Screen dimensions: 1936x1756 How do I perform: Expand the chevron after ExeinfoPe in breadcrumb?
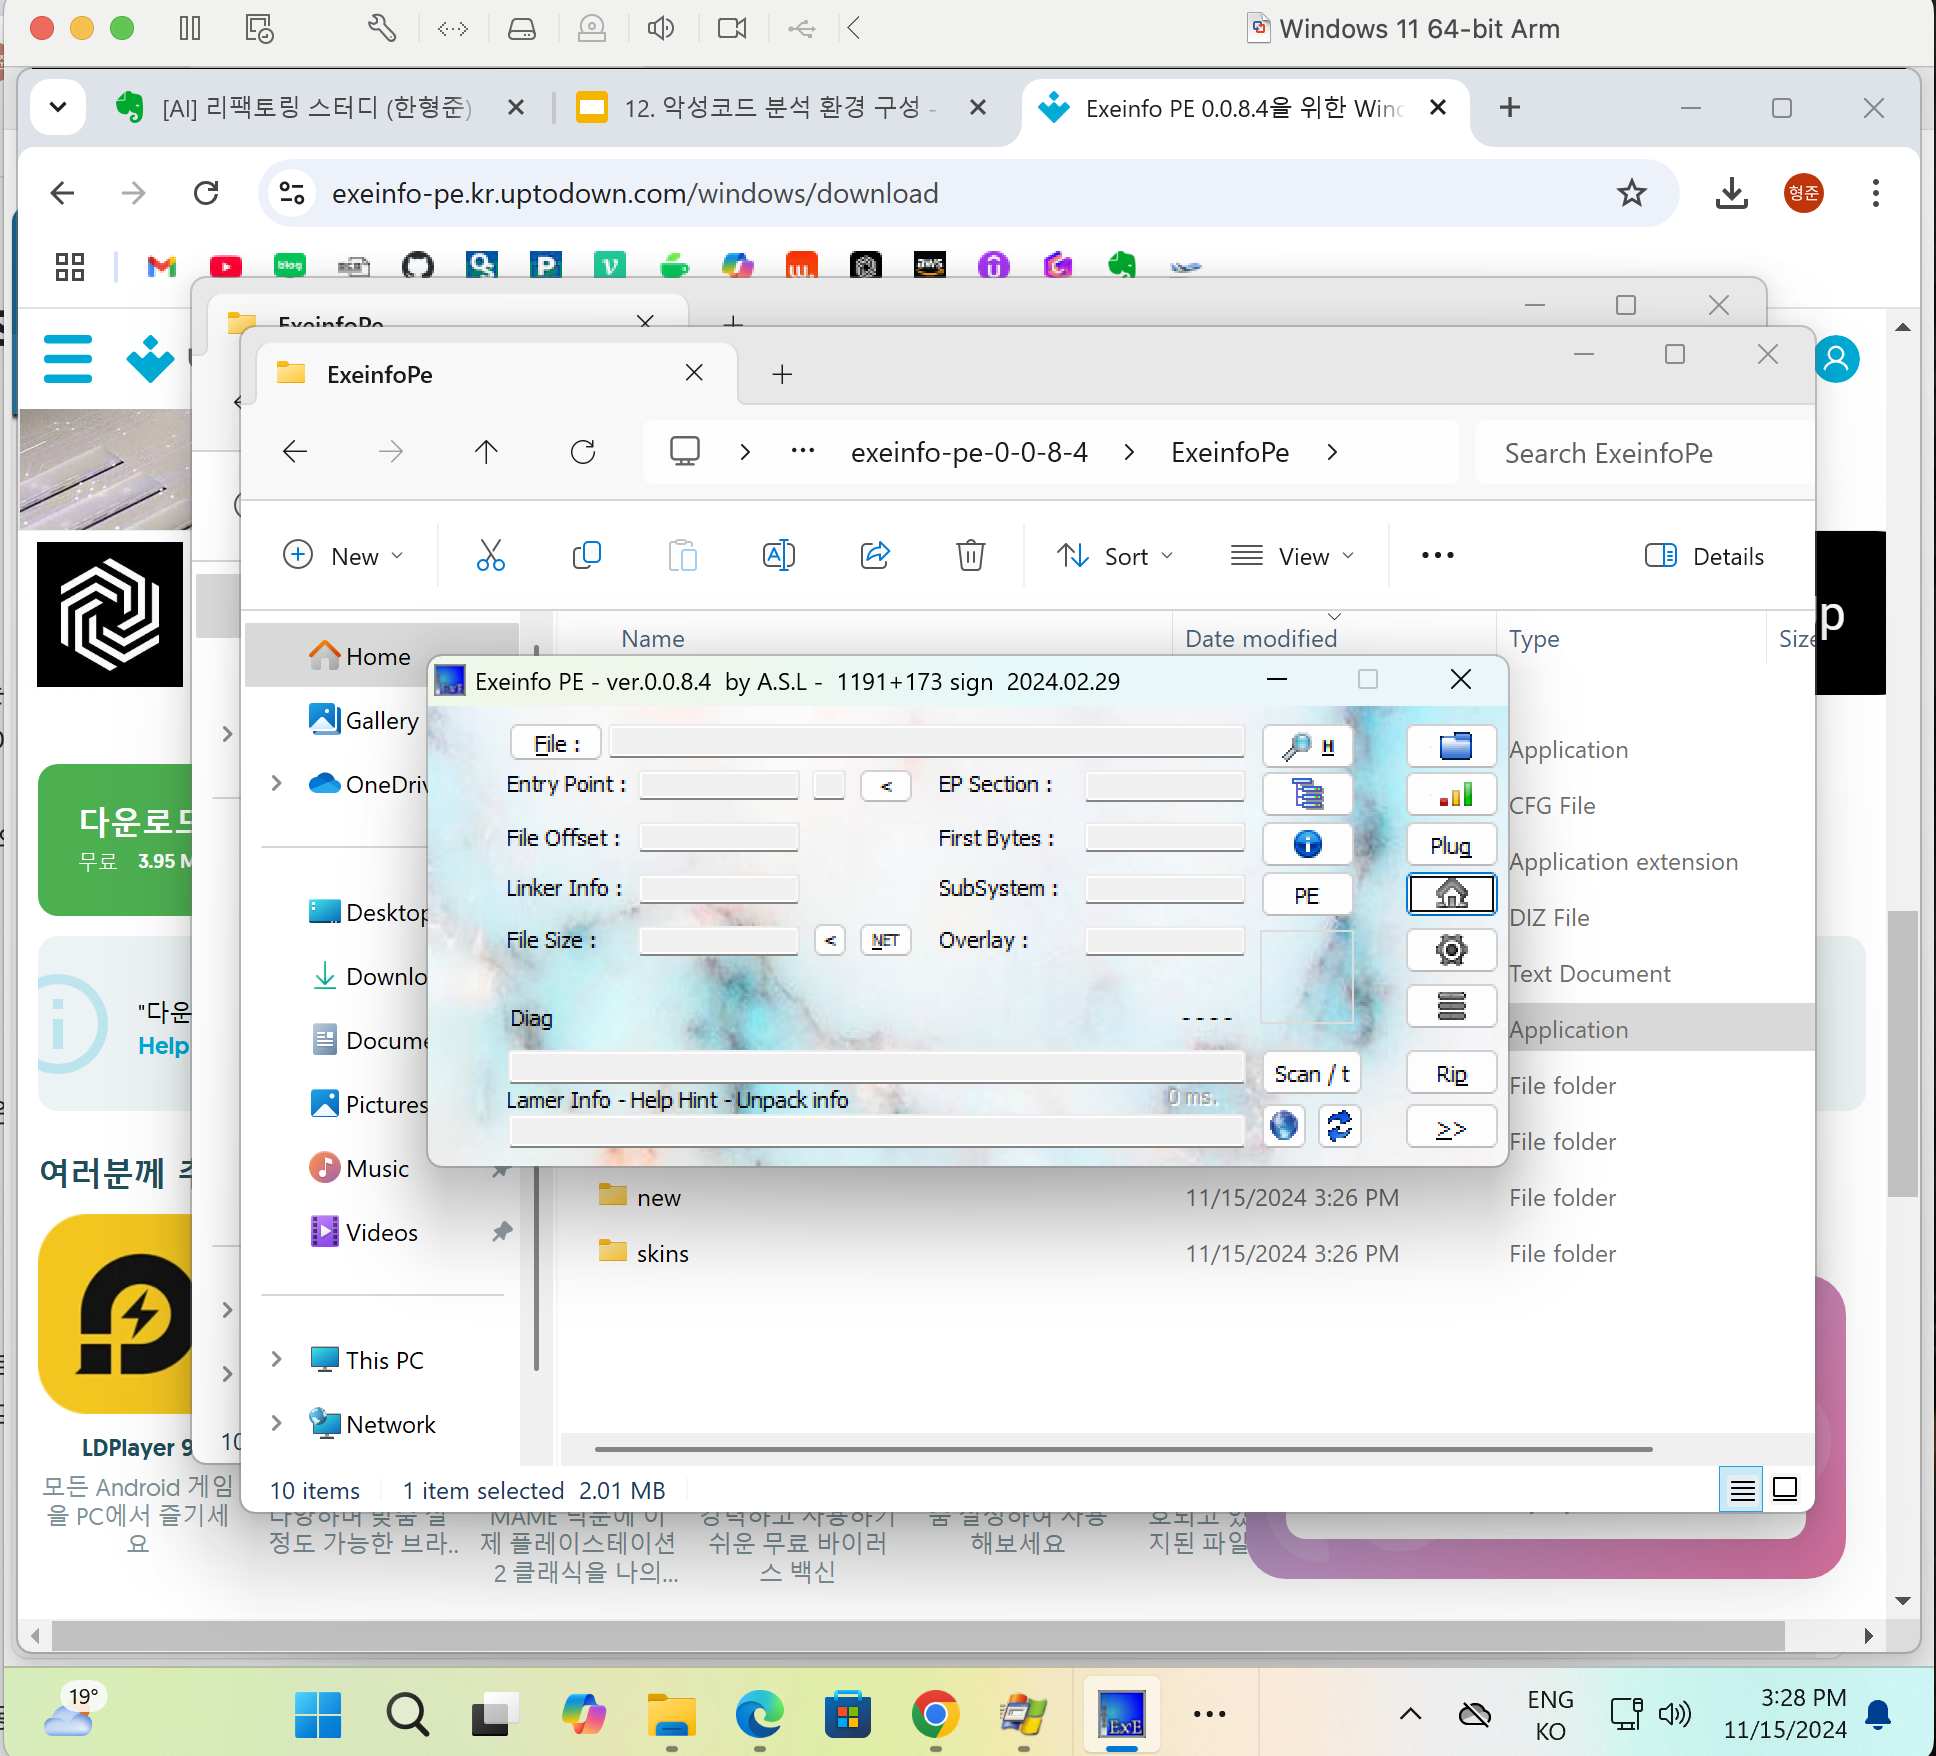tap(1332, 452)
